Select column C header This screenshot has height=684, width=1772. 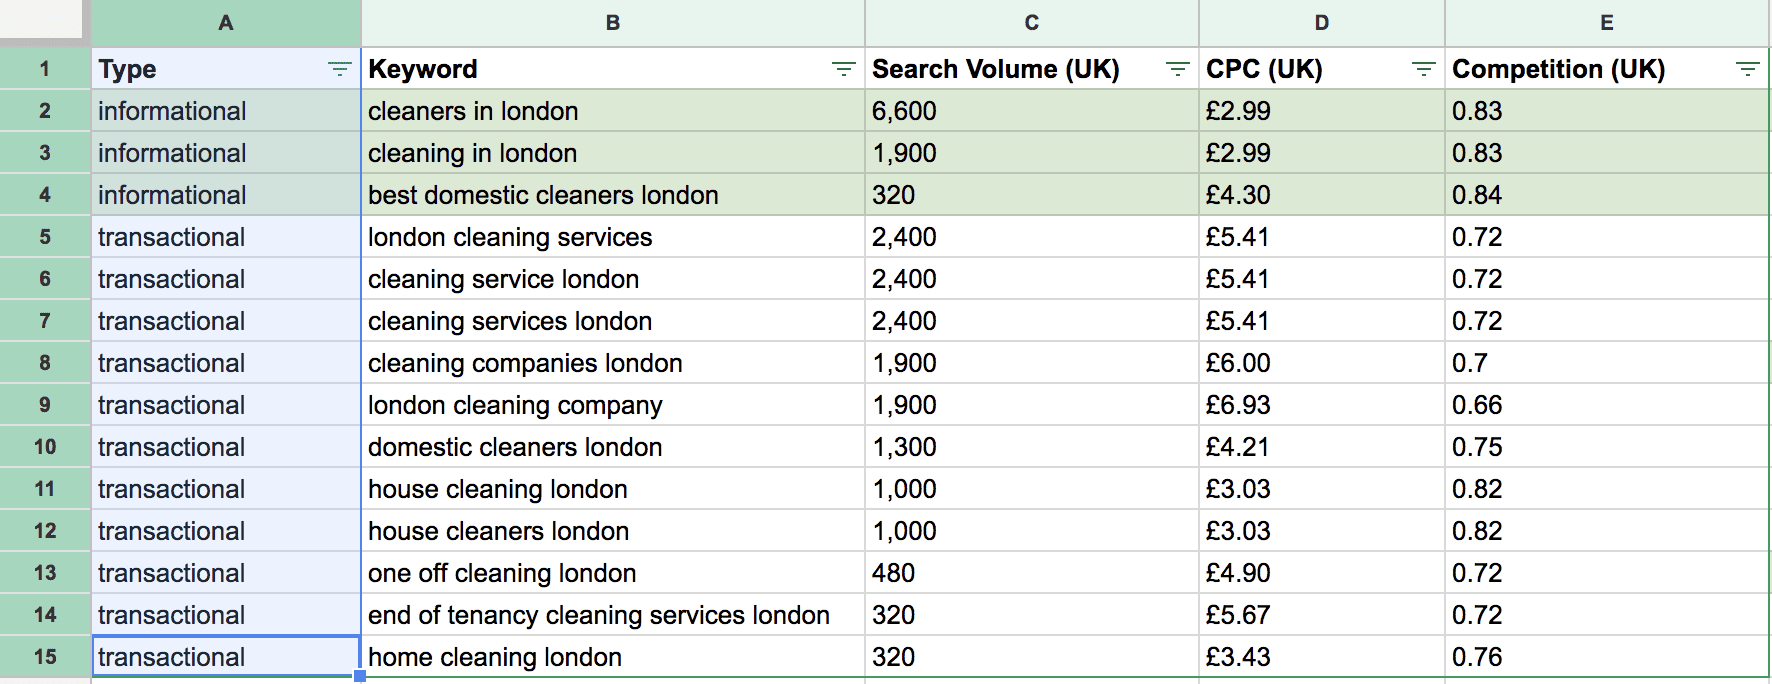tap(1032, 23)
